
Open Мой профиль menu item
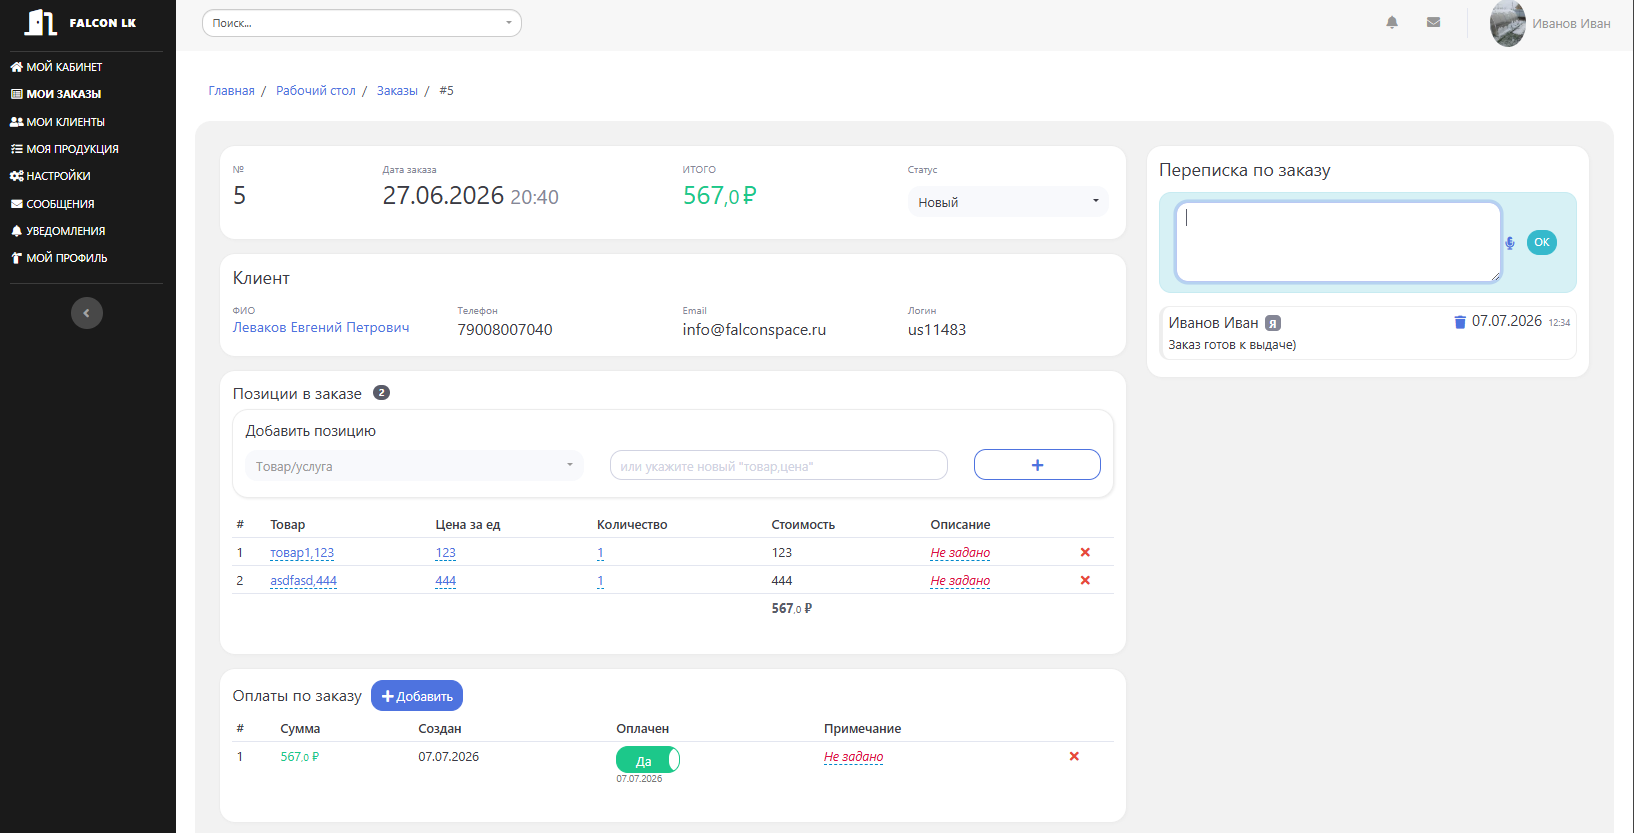point(59,258)
